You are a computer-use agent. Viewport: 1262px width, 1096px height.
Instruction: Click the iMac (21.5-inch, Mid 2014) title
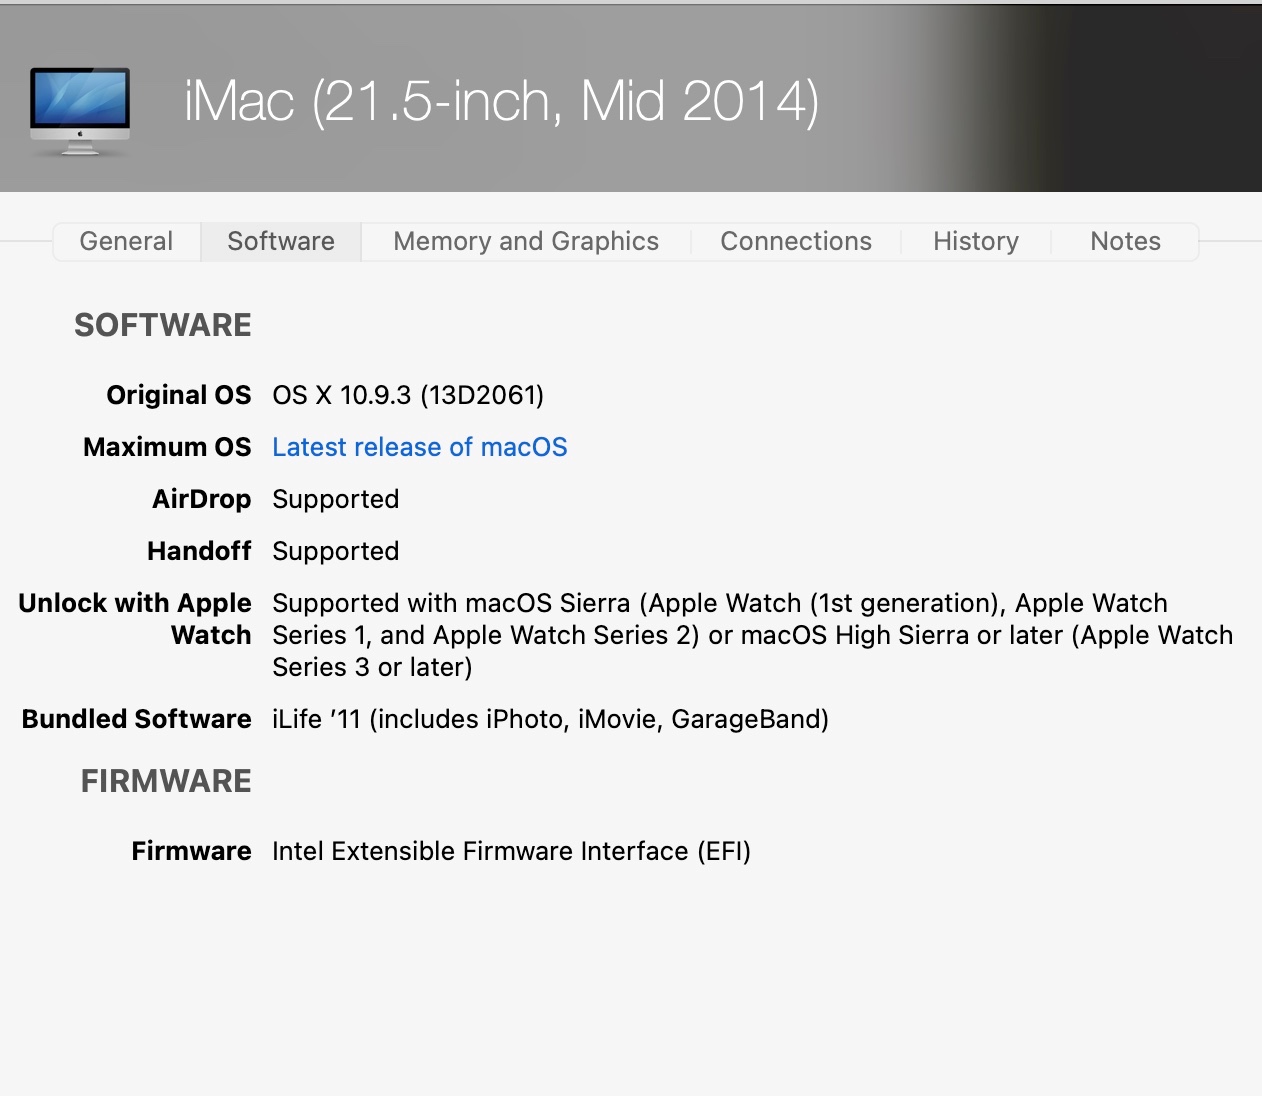[501, 101]
